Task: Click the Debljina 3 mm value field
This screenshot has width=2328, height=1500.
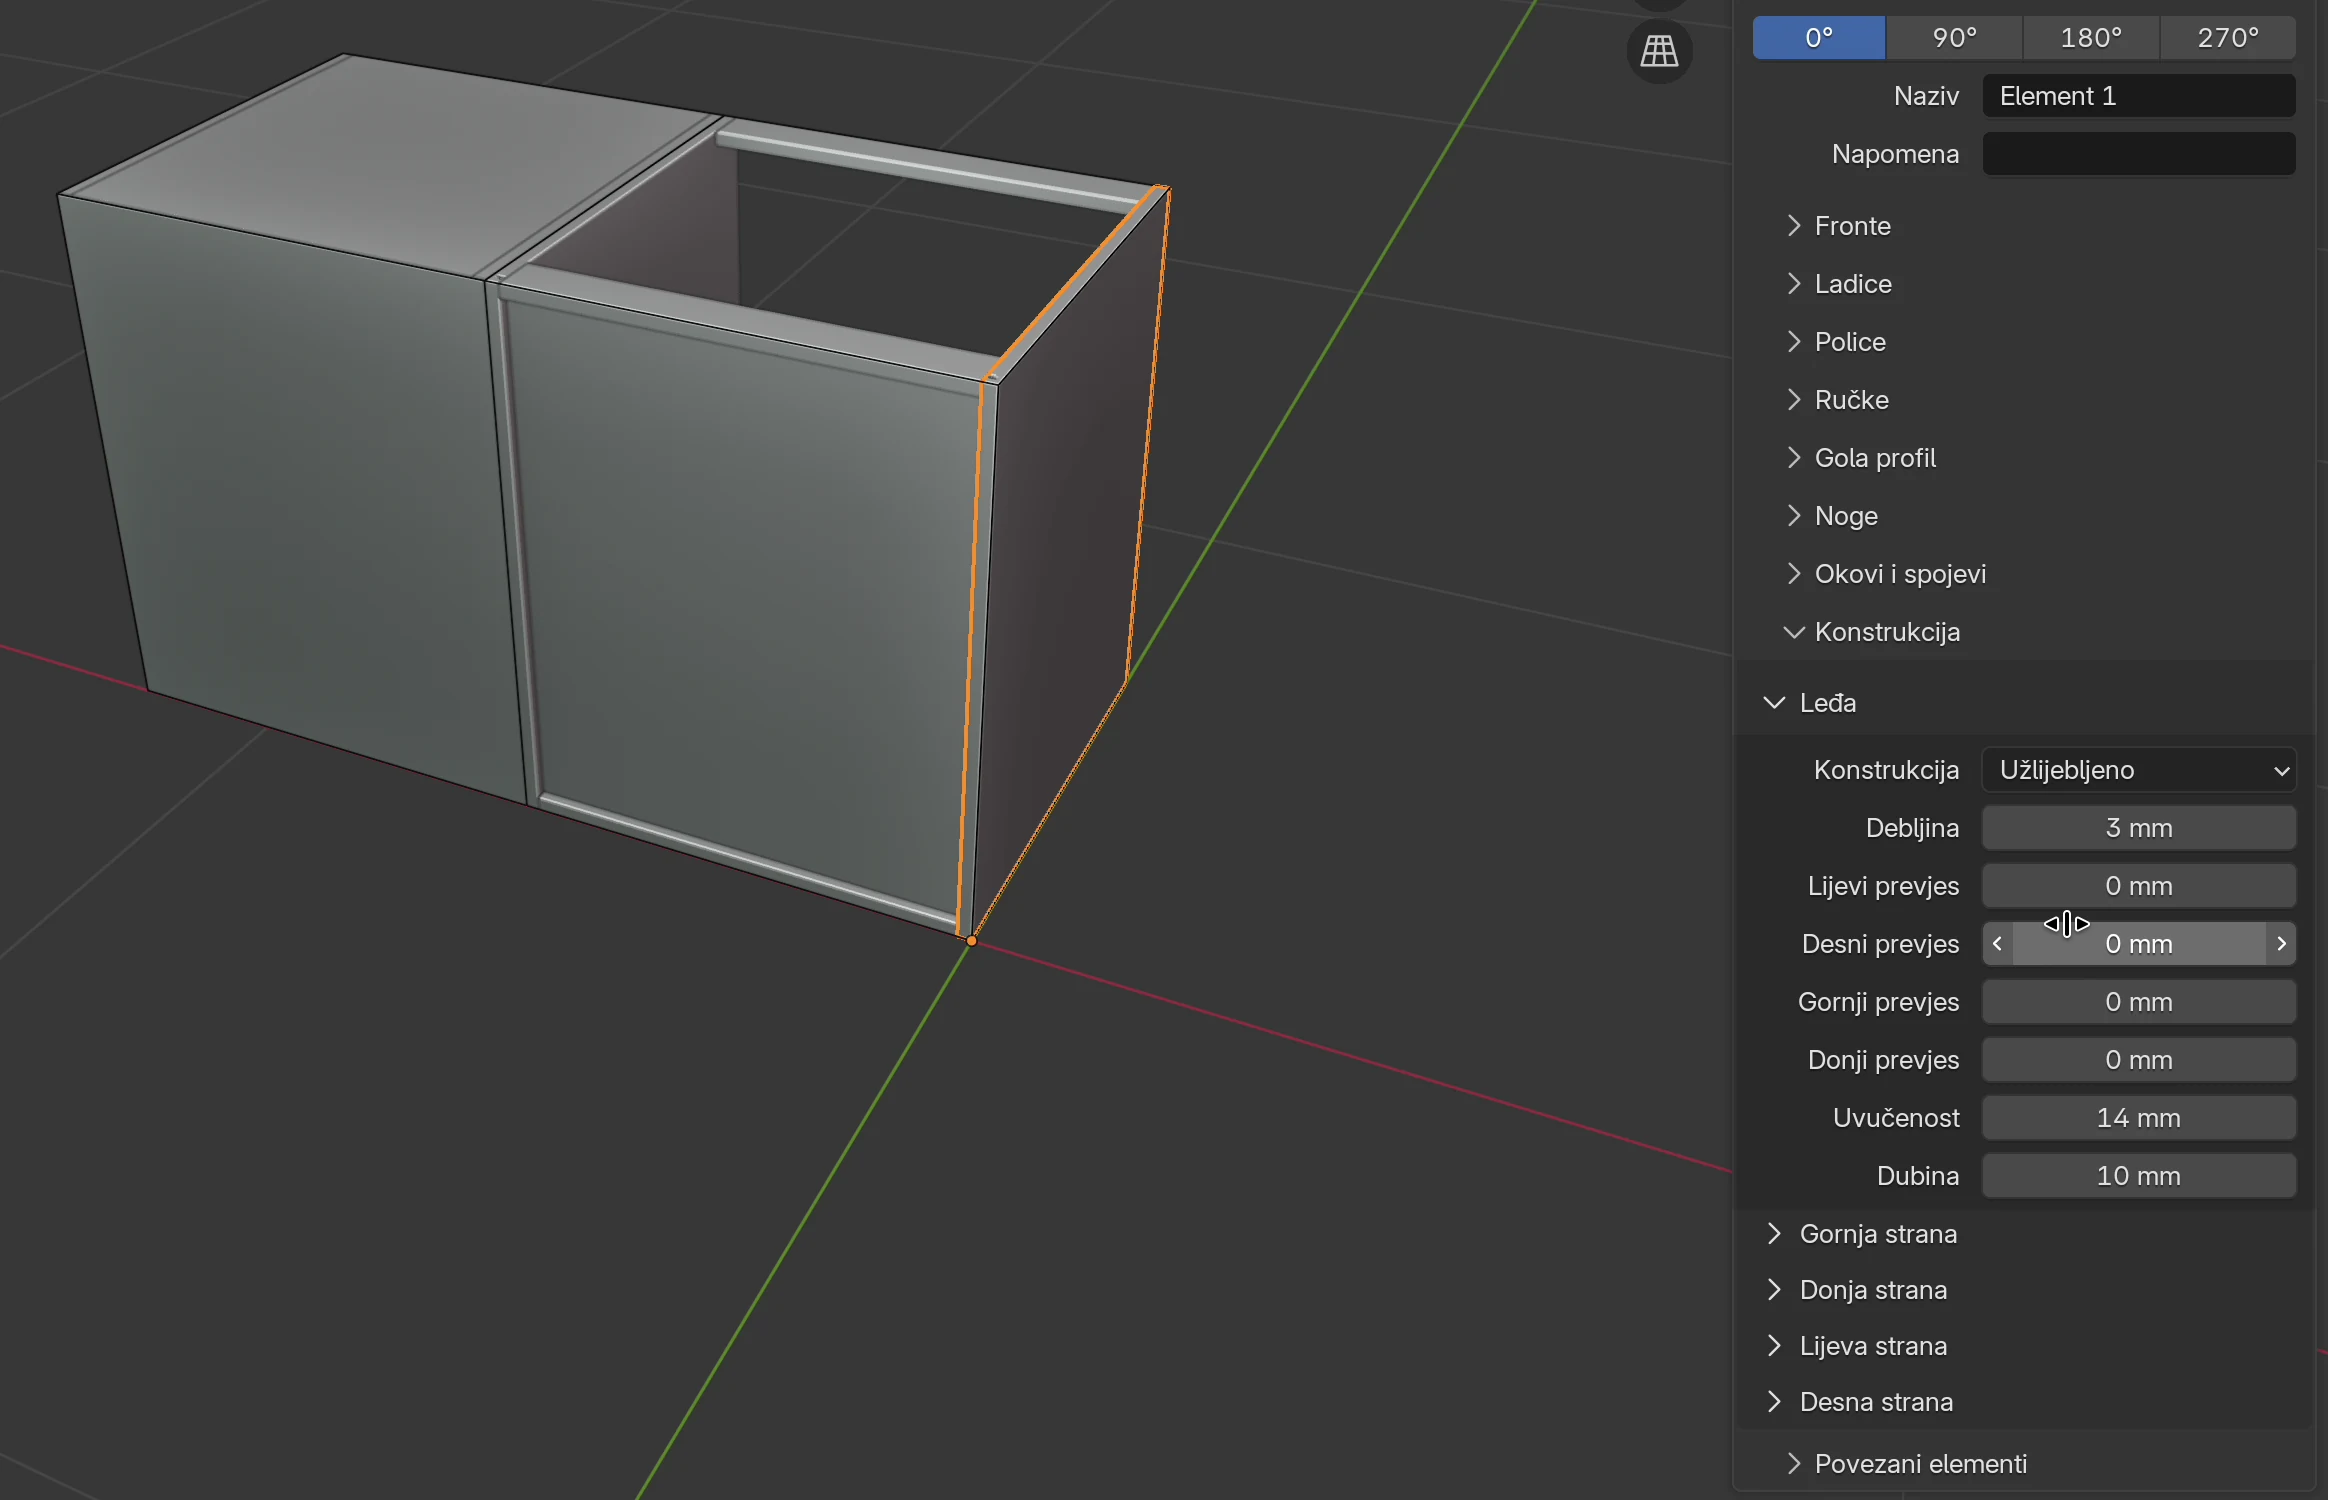Action: point(2139,828)
